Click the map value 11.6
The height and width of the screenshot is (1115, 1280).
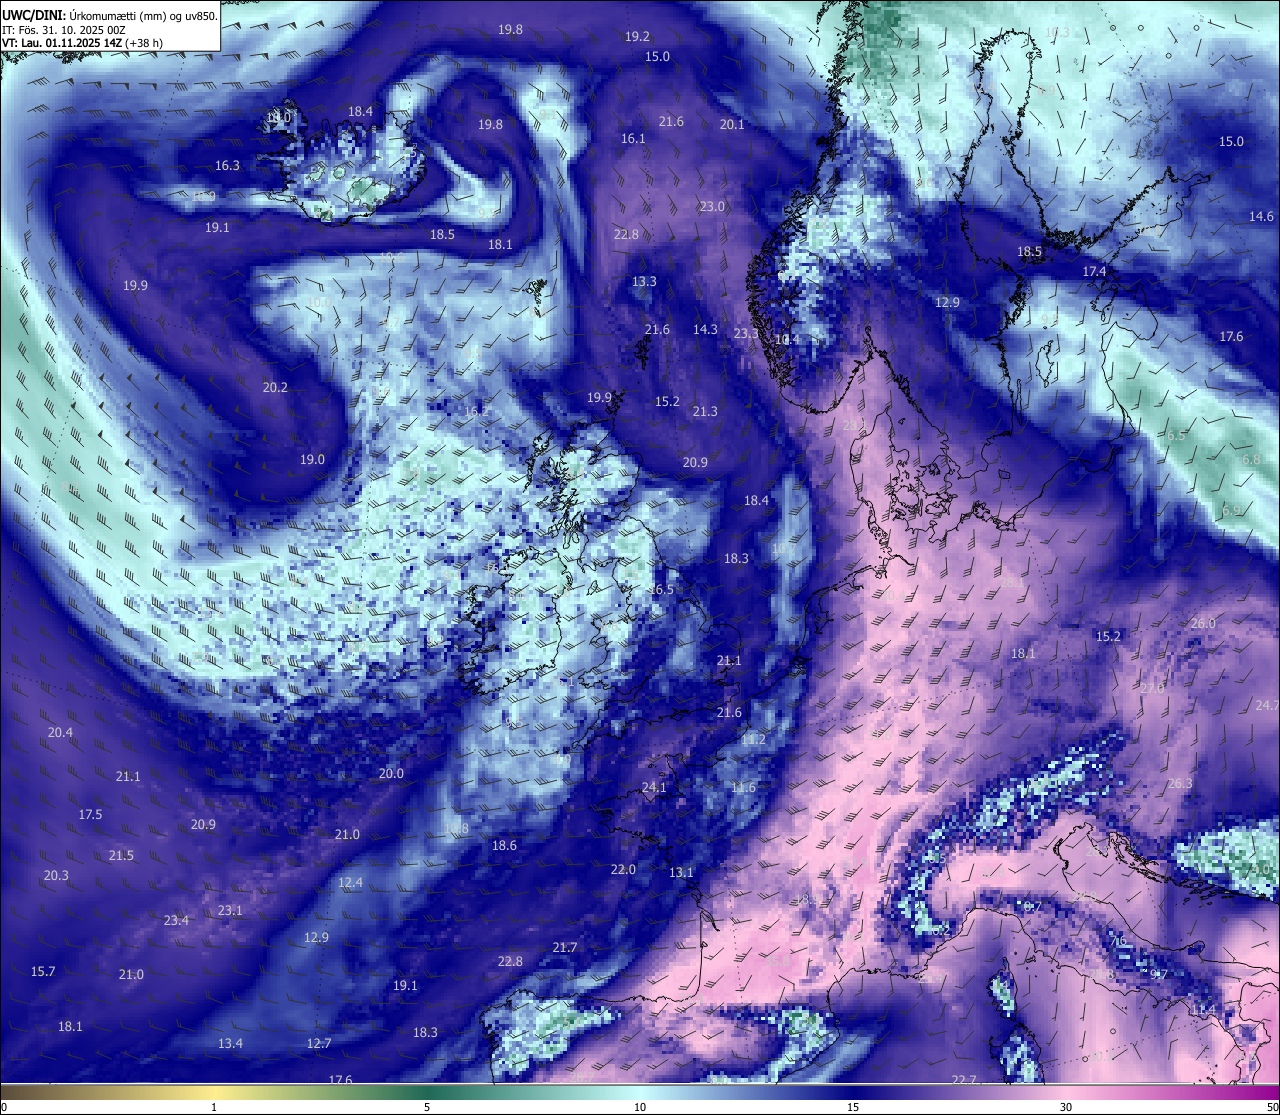click(743, 787)
